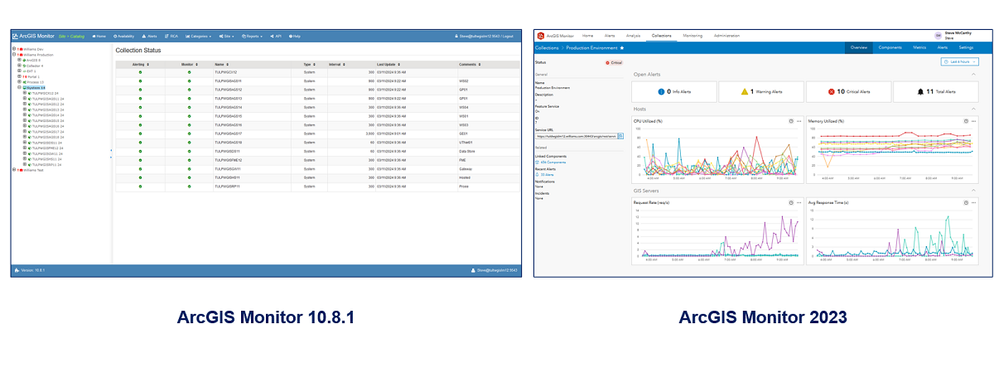Open info icon on CPU Utilized chart

(x=790, y=120)
